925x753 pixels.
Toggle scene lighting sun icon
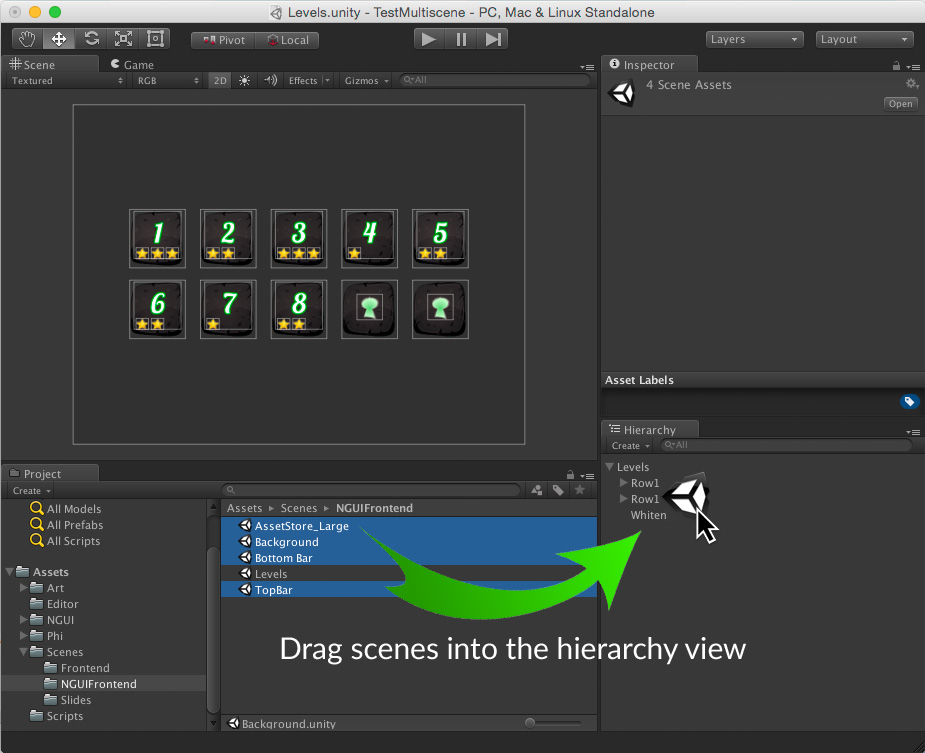[x=244, y=80]
